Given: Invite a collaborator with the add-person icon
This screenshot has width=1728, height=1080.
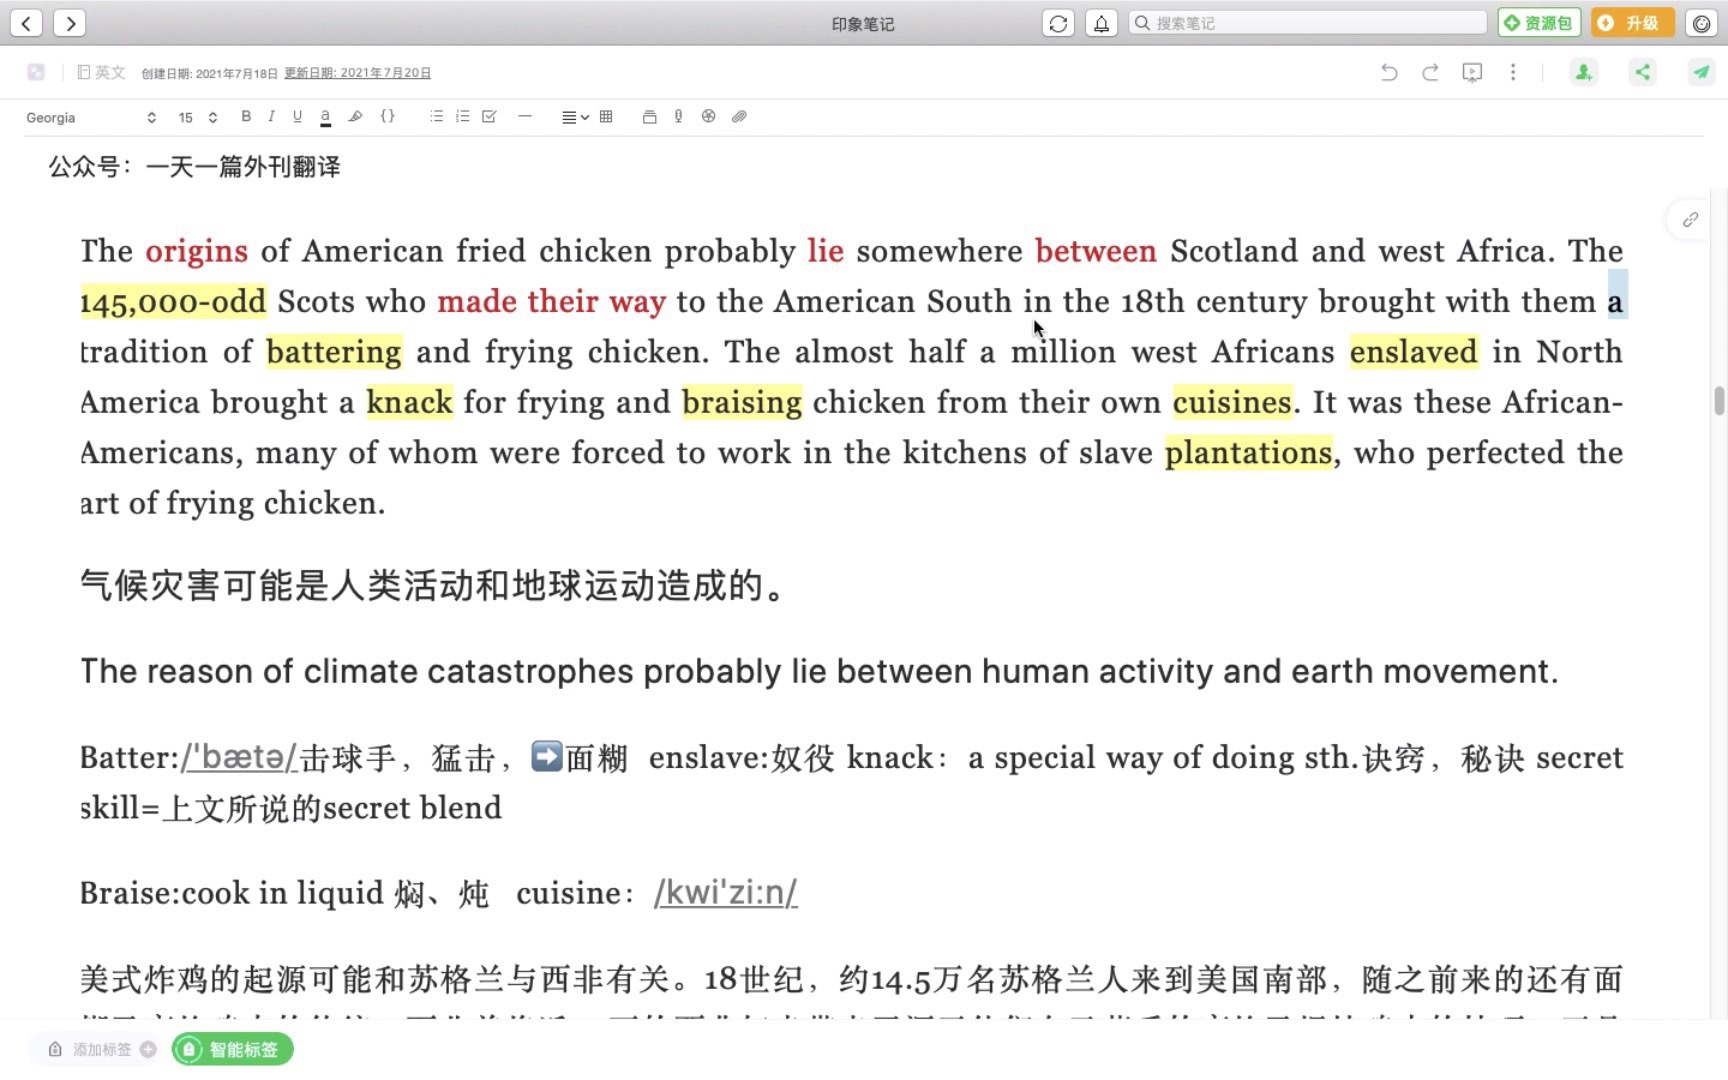Looking at the screenshot, I should tap(1584, 72).
